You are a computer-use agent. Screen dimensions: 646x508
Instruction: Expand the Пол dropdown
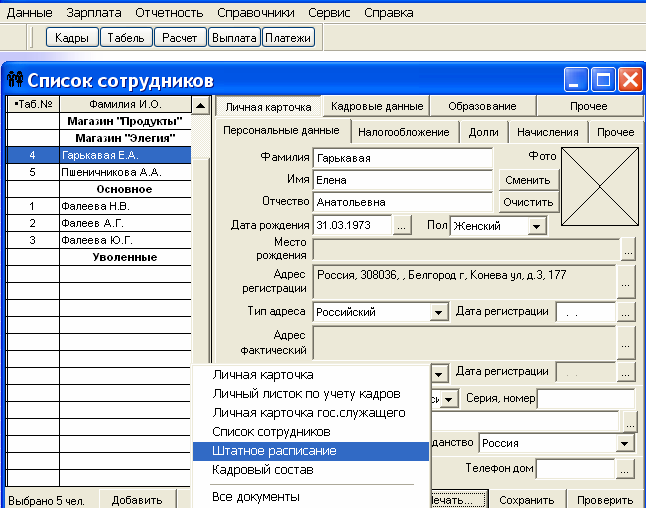coord(536,226)
